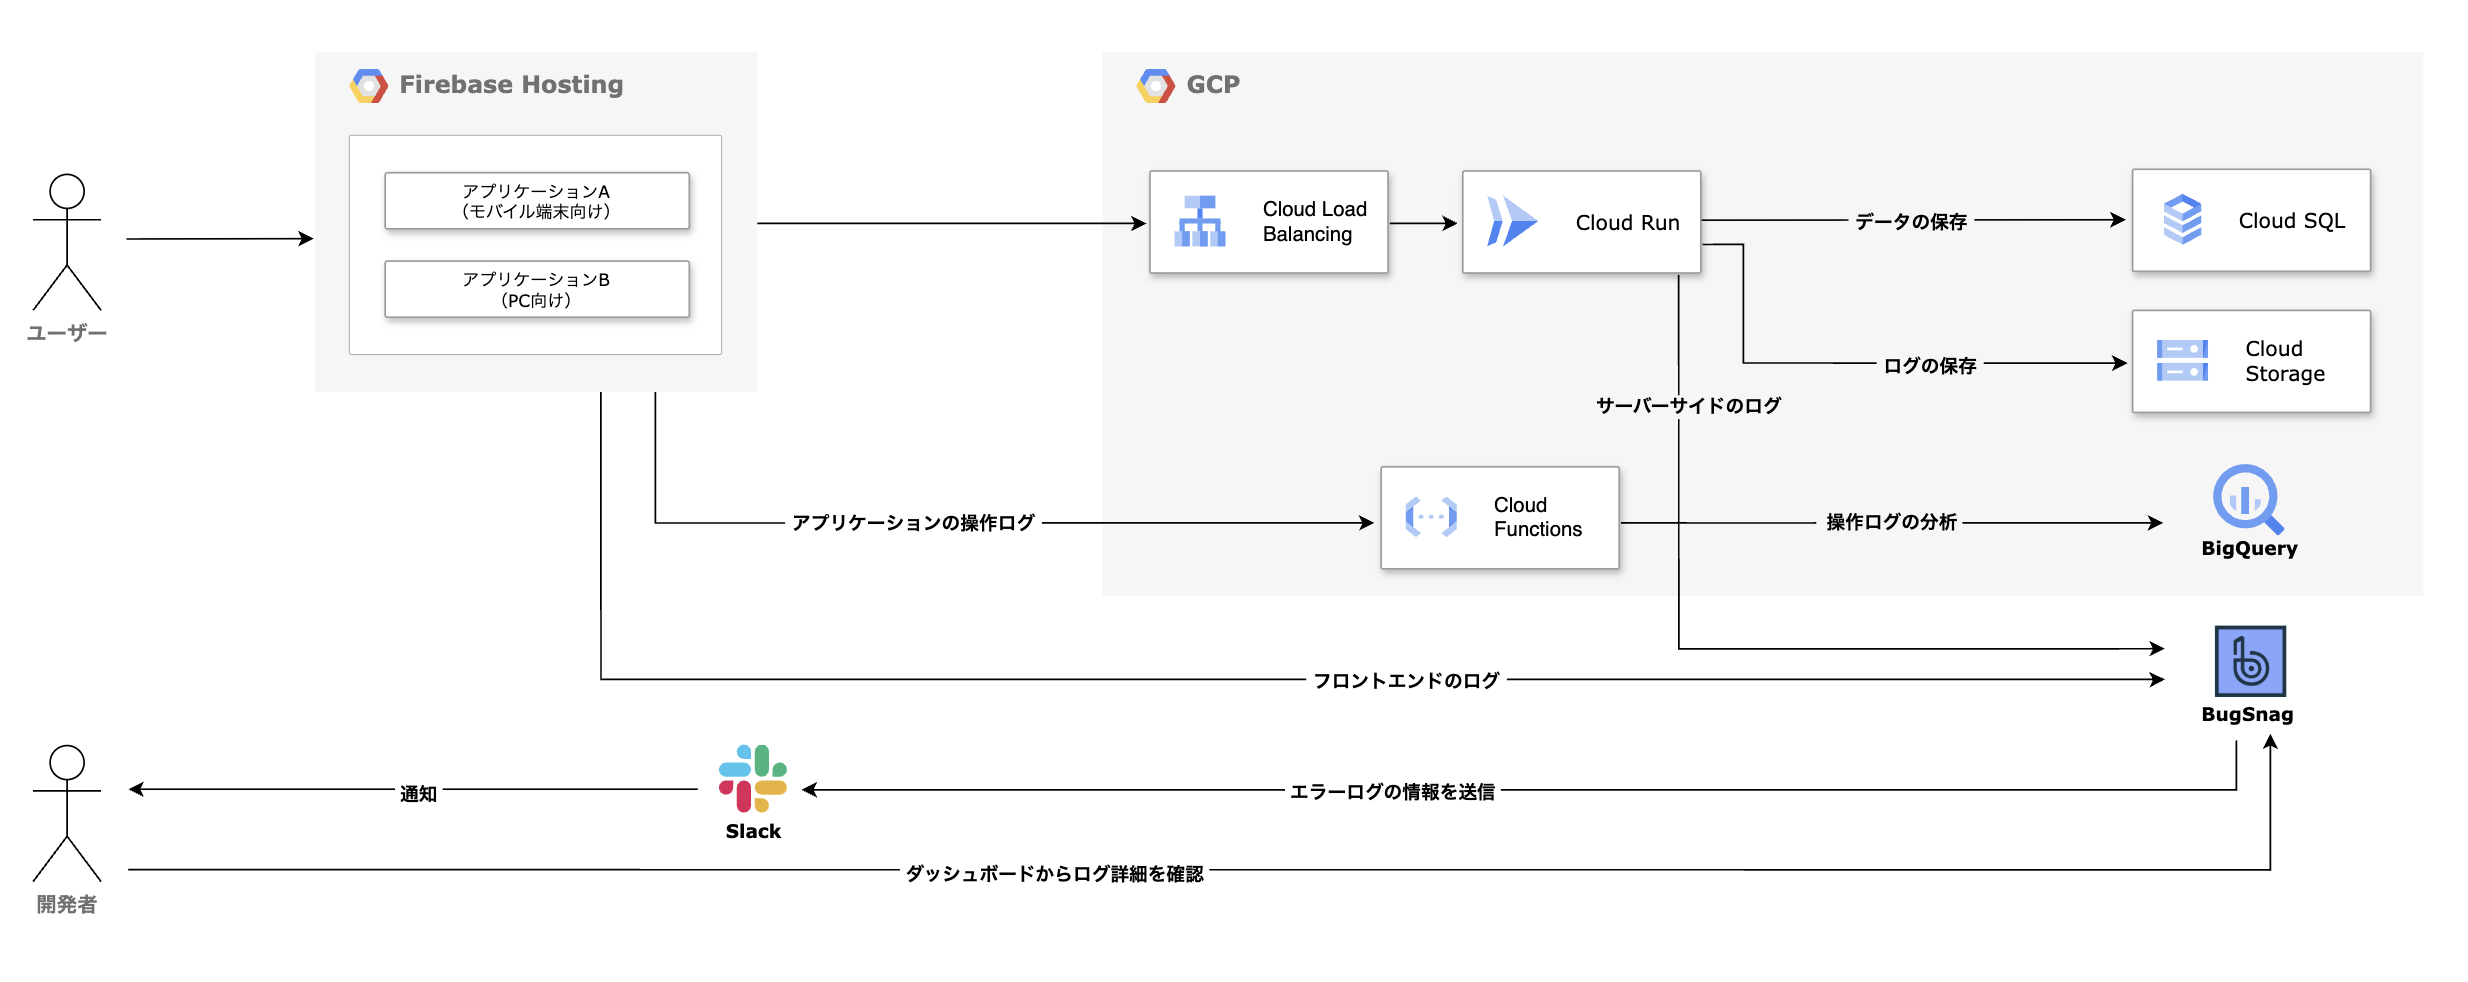
Task: Select the アプリケーションA box
Action: coord(537,201)
